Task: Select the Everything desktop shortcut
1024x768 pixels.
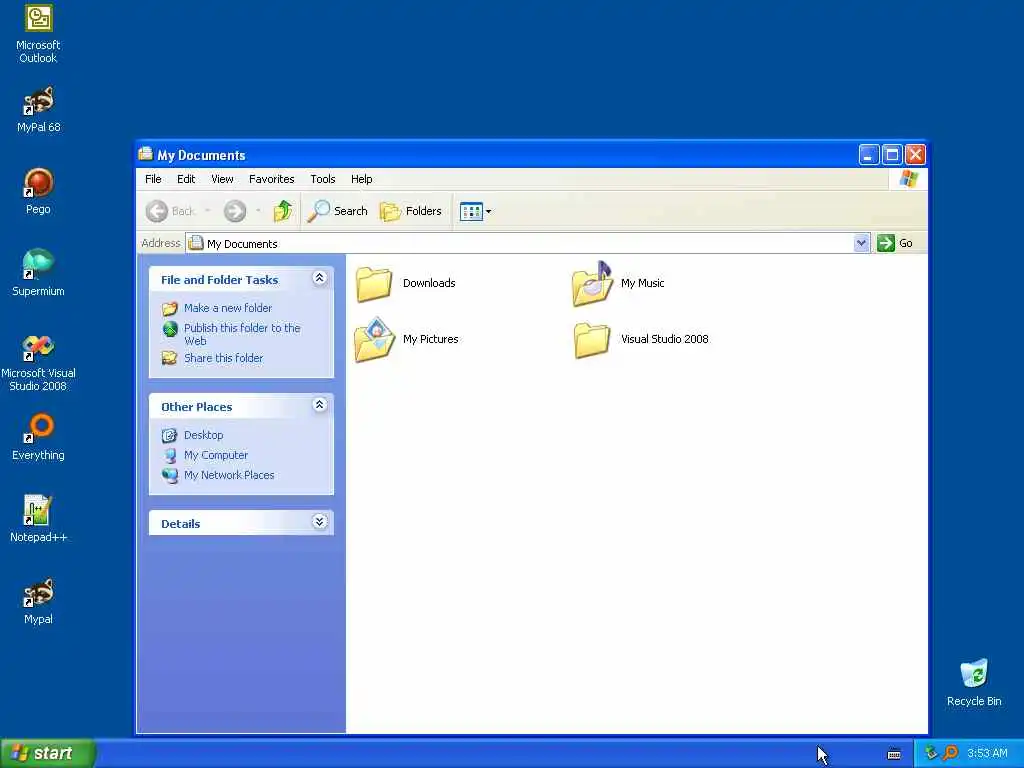Action: tap(38, 437)
